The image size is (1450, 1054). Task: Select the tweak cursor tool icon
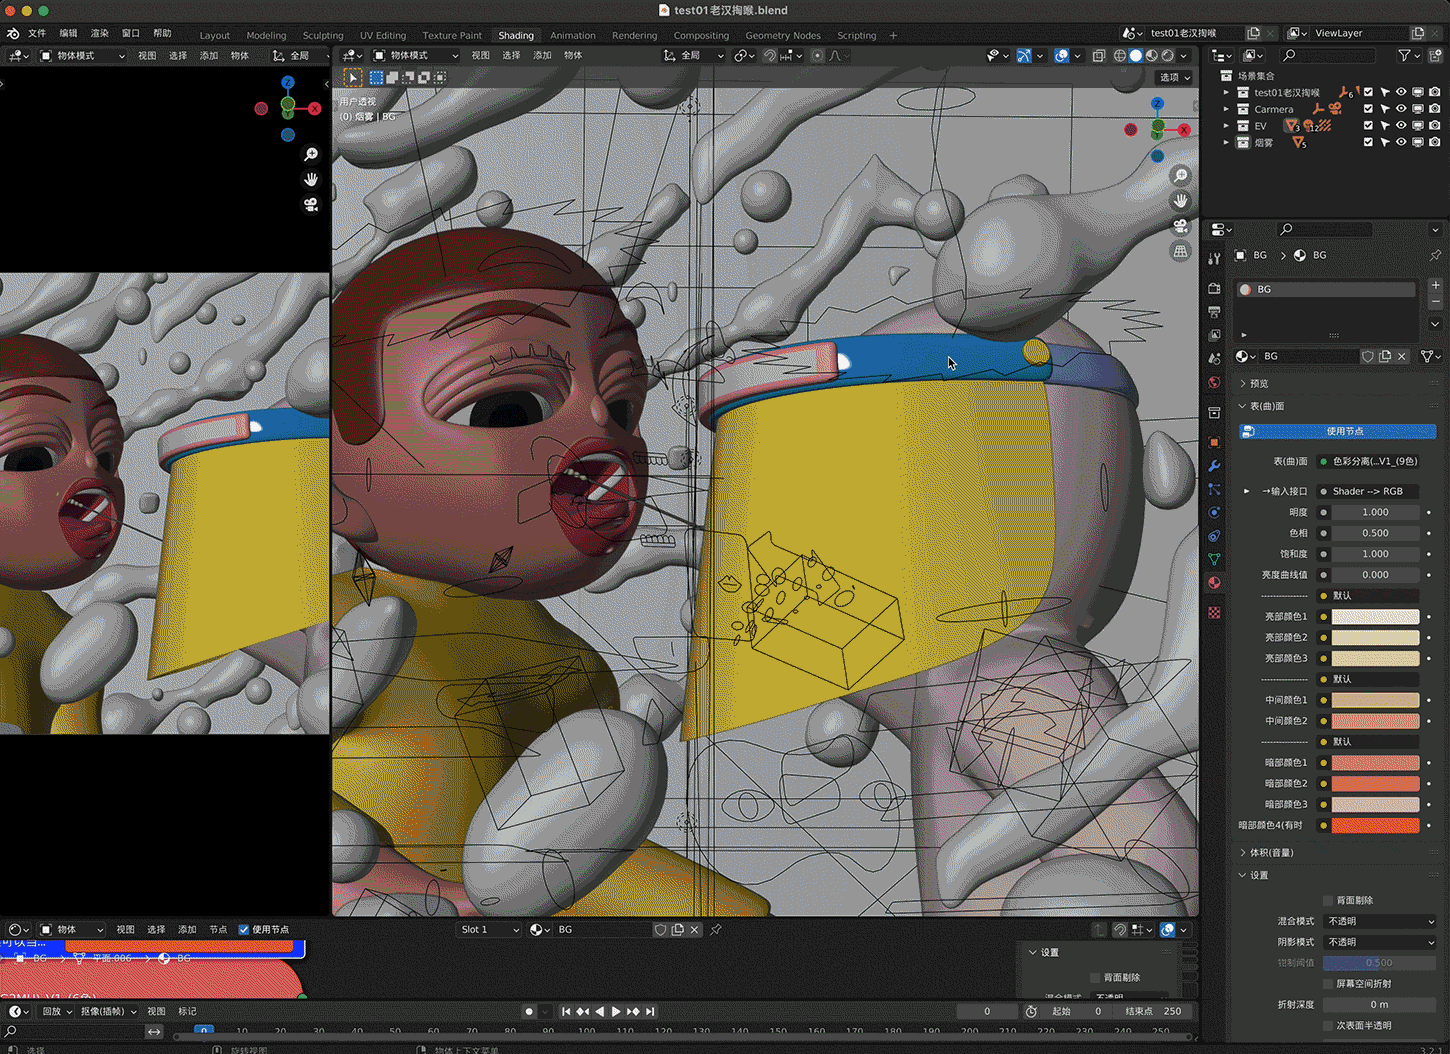tap(353, 77)
